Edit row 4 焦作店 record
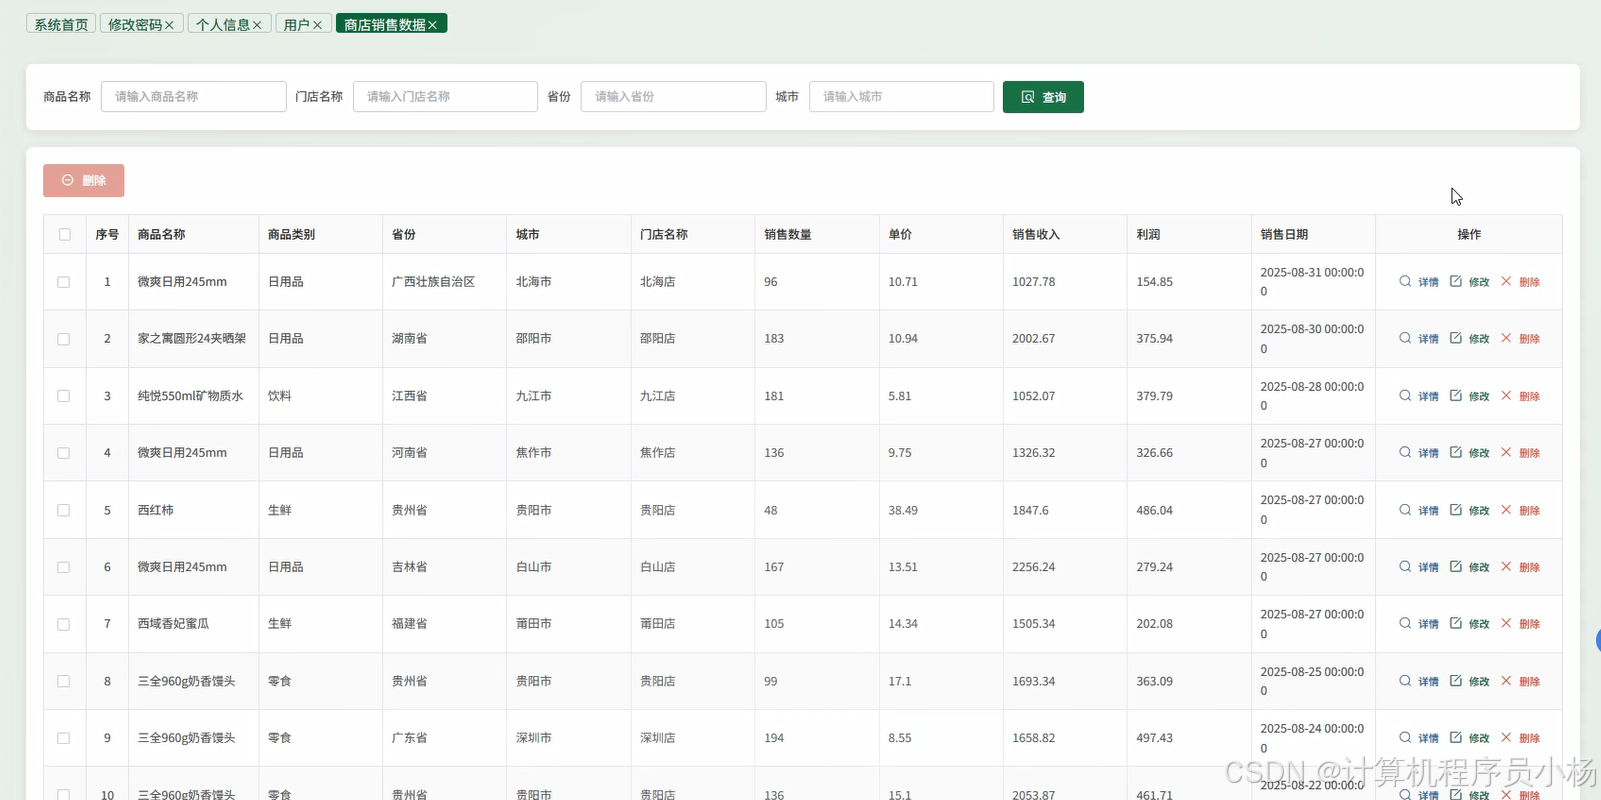1601x800 pixels. point(1469,453)
